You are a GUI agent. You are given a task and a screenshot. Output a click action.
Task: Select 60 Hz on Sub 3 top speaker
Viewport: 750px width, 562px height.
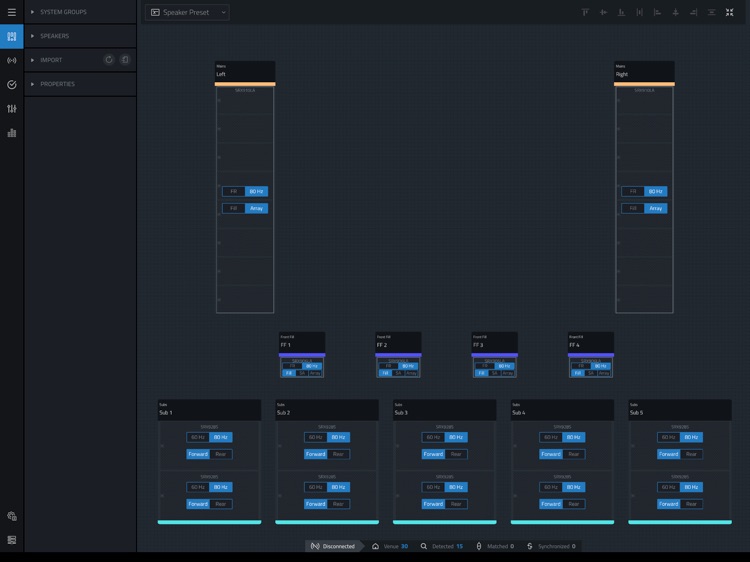(433, 437)
